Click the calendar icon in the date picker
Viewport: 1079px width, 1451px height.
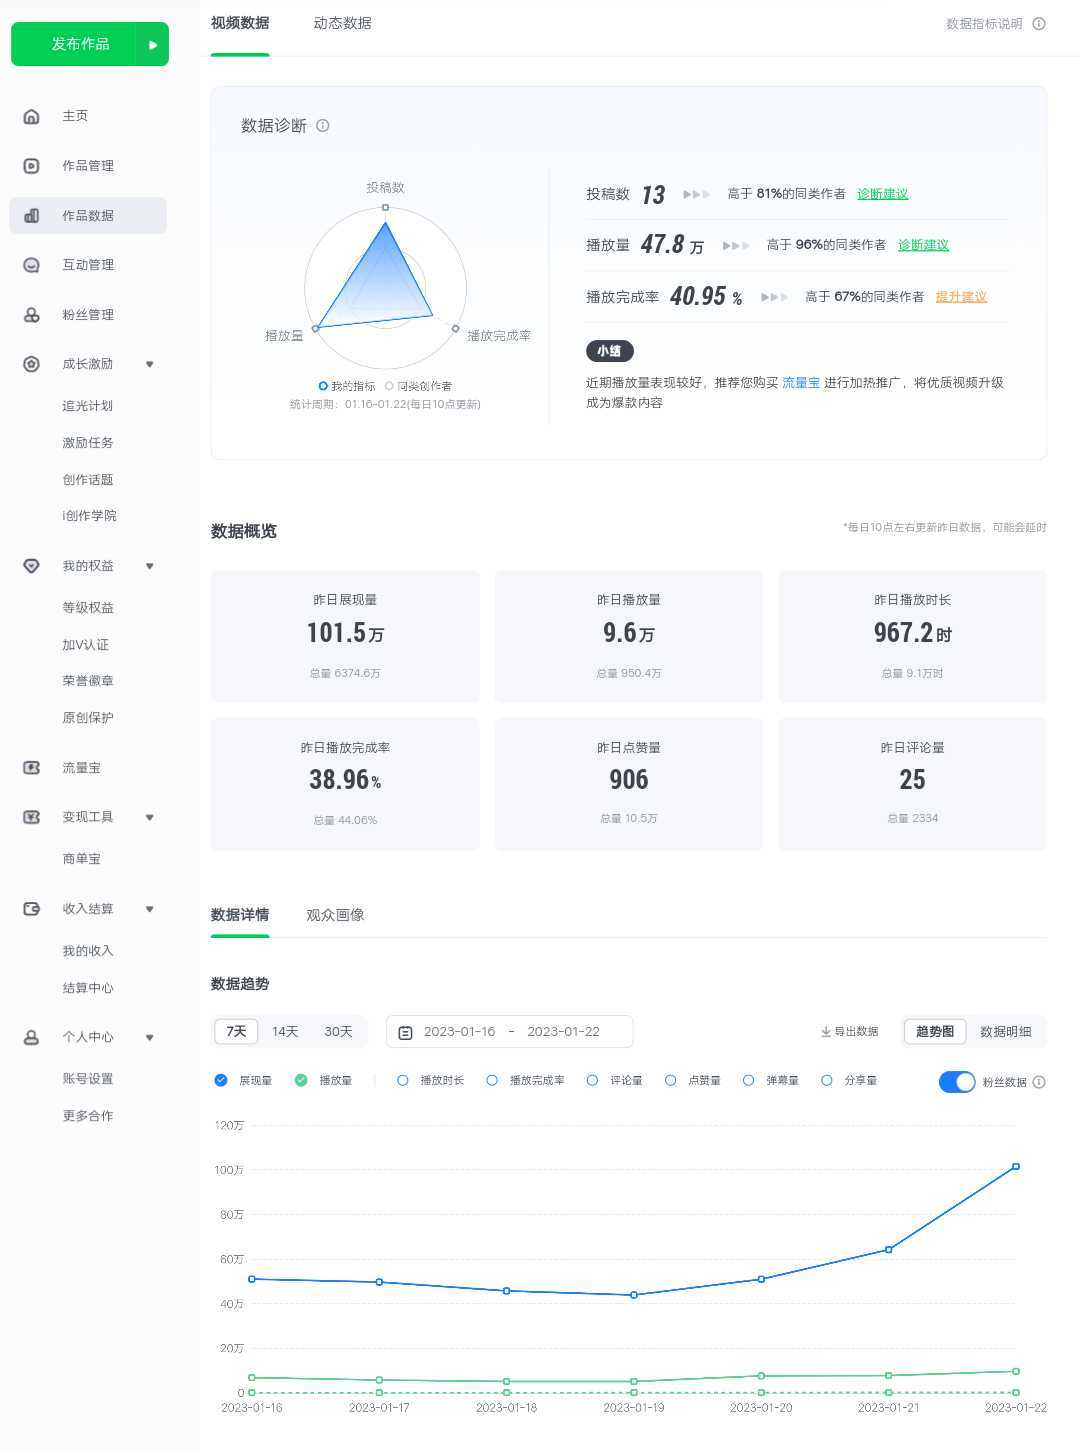click(406, 1031)
